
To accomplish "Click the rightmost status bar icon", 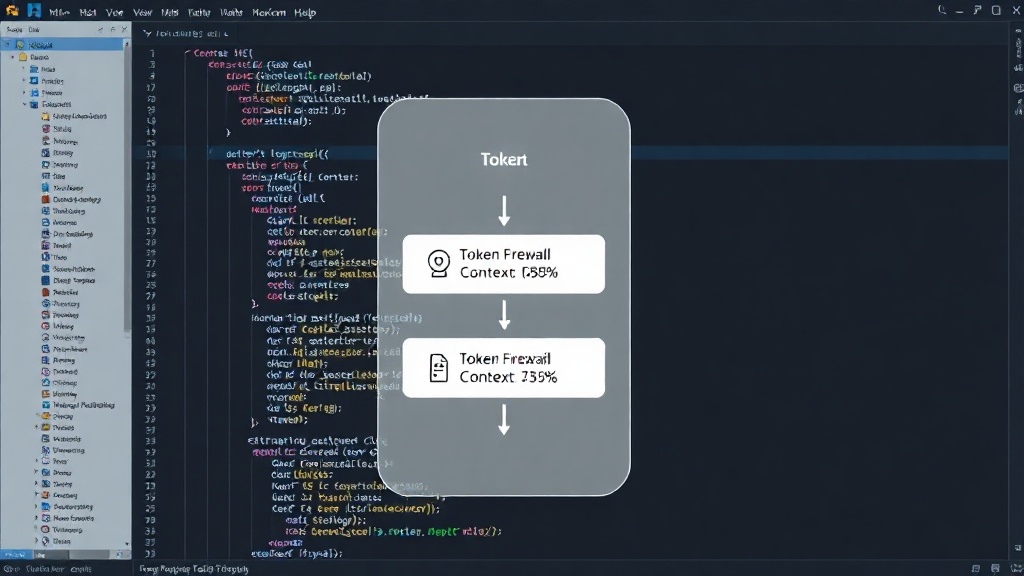I will pos(1016,569).
